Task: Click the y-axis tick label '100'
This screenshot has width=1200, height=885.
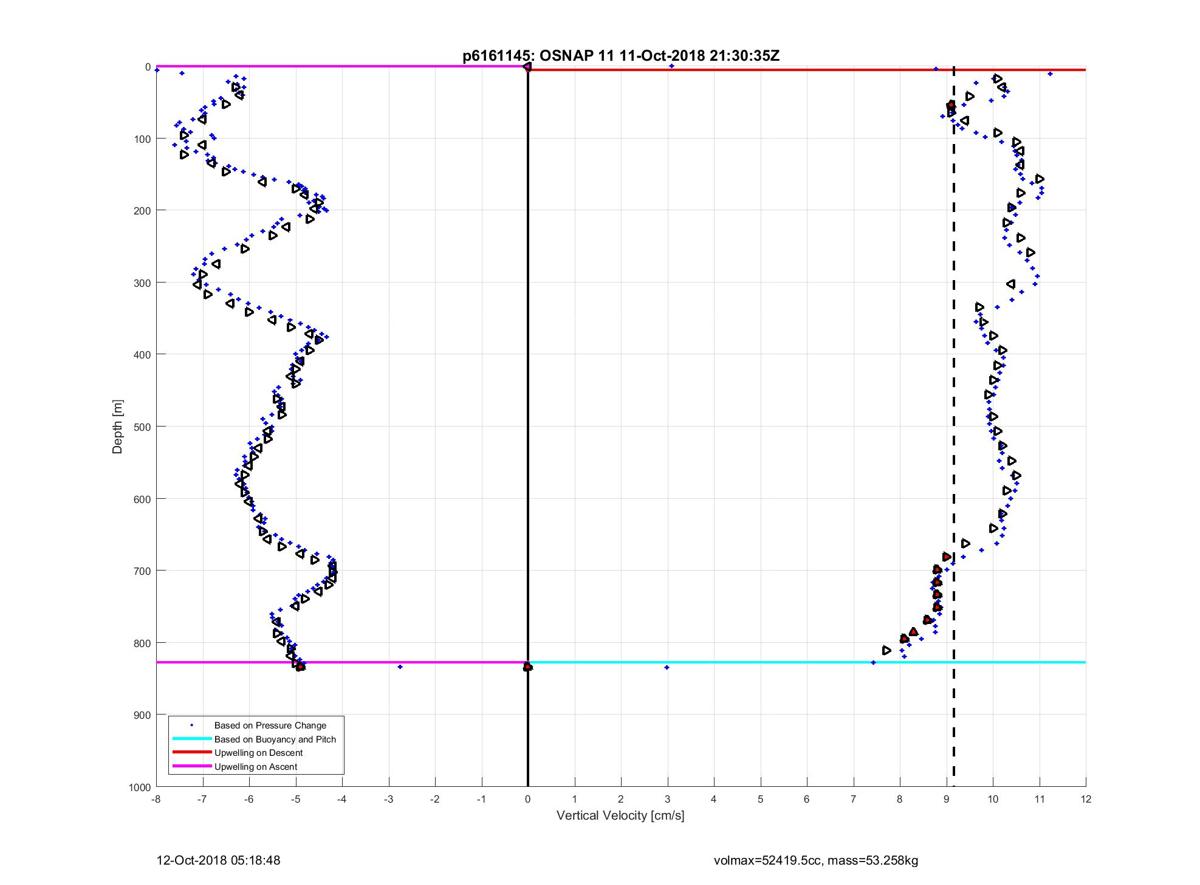Action: point(142,139)
